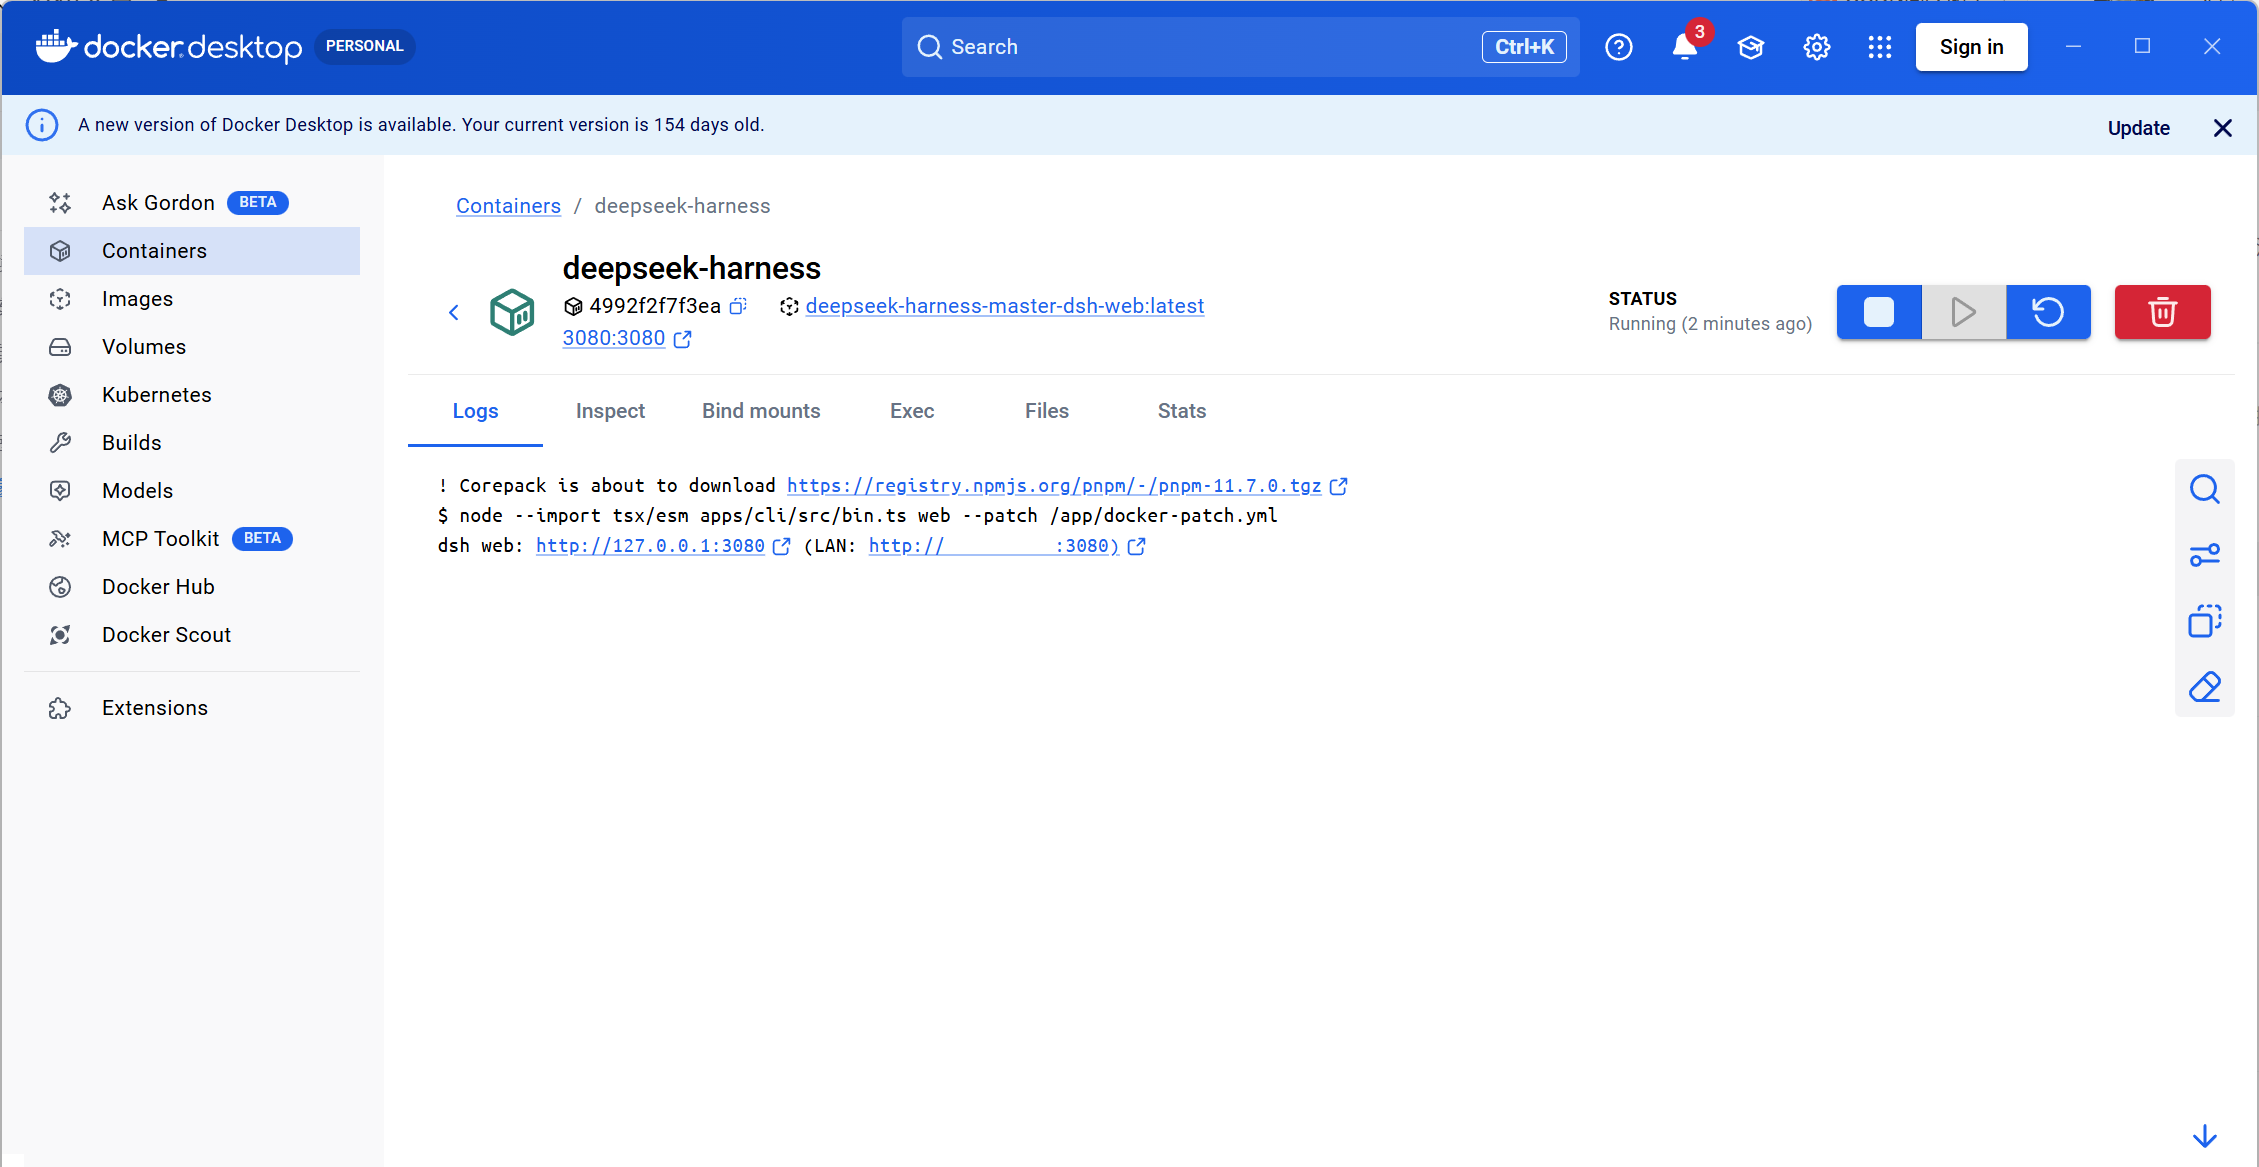Open the pnpm-11.7.0.tgz registry link
Viewport: 2259px width, 1167px height.
[1054, 486]
